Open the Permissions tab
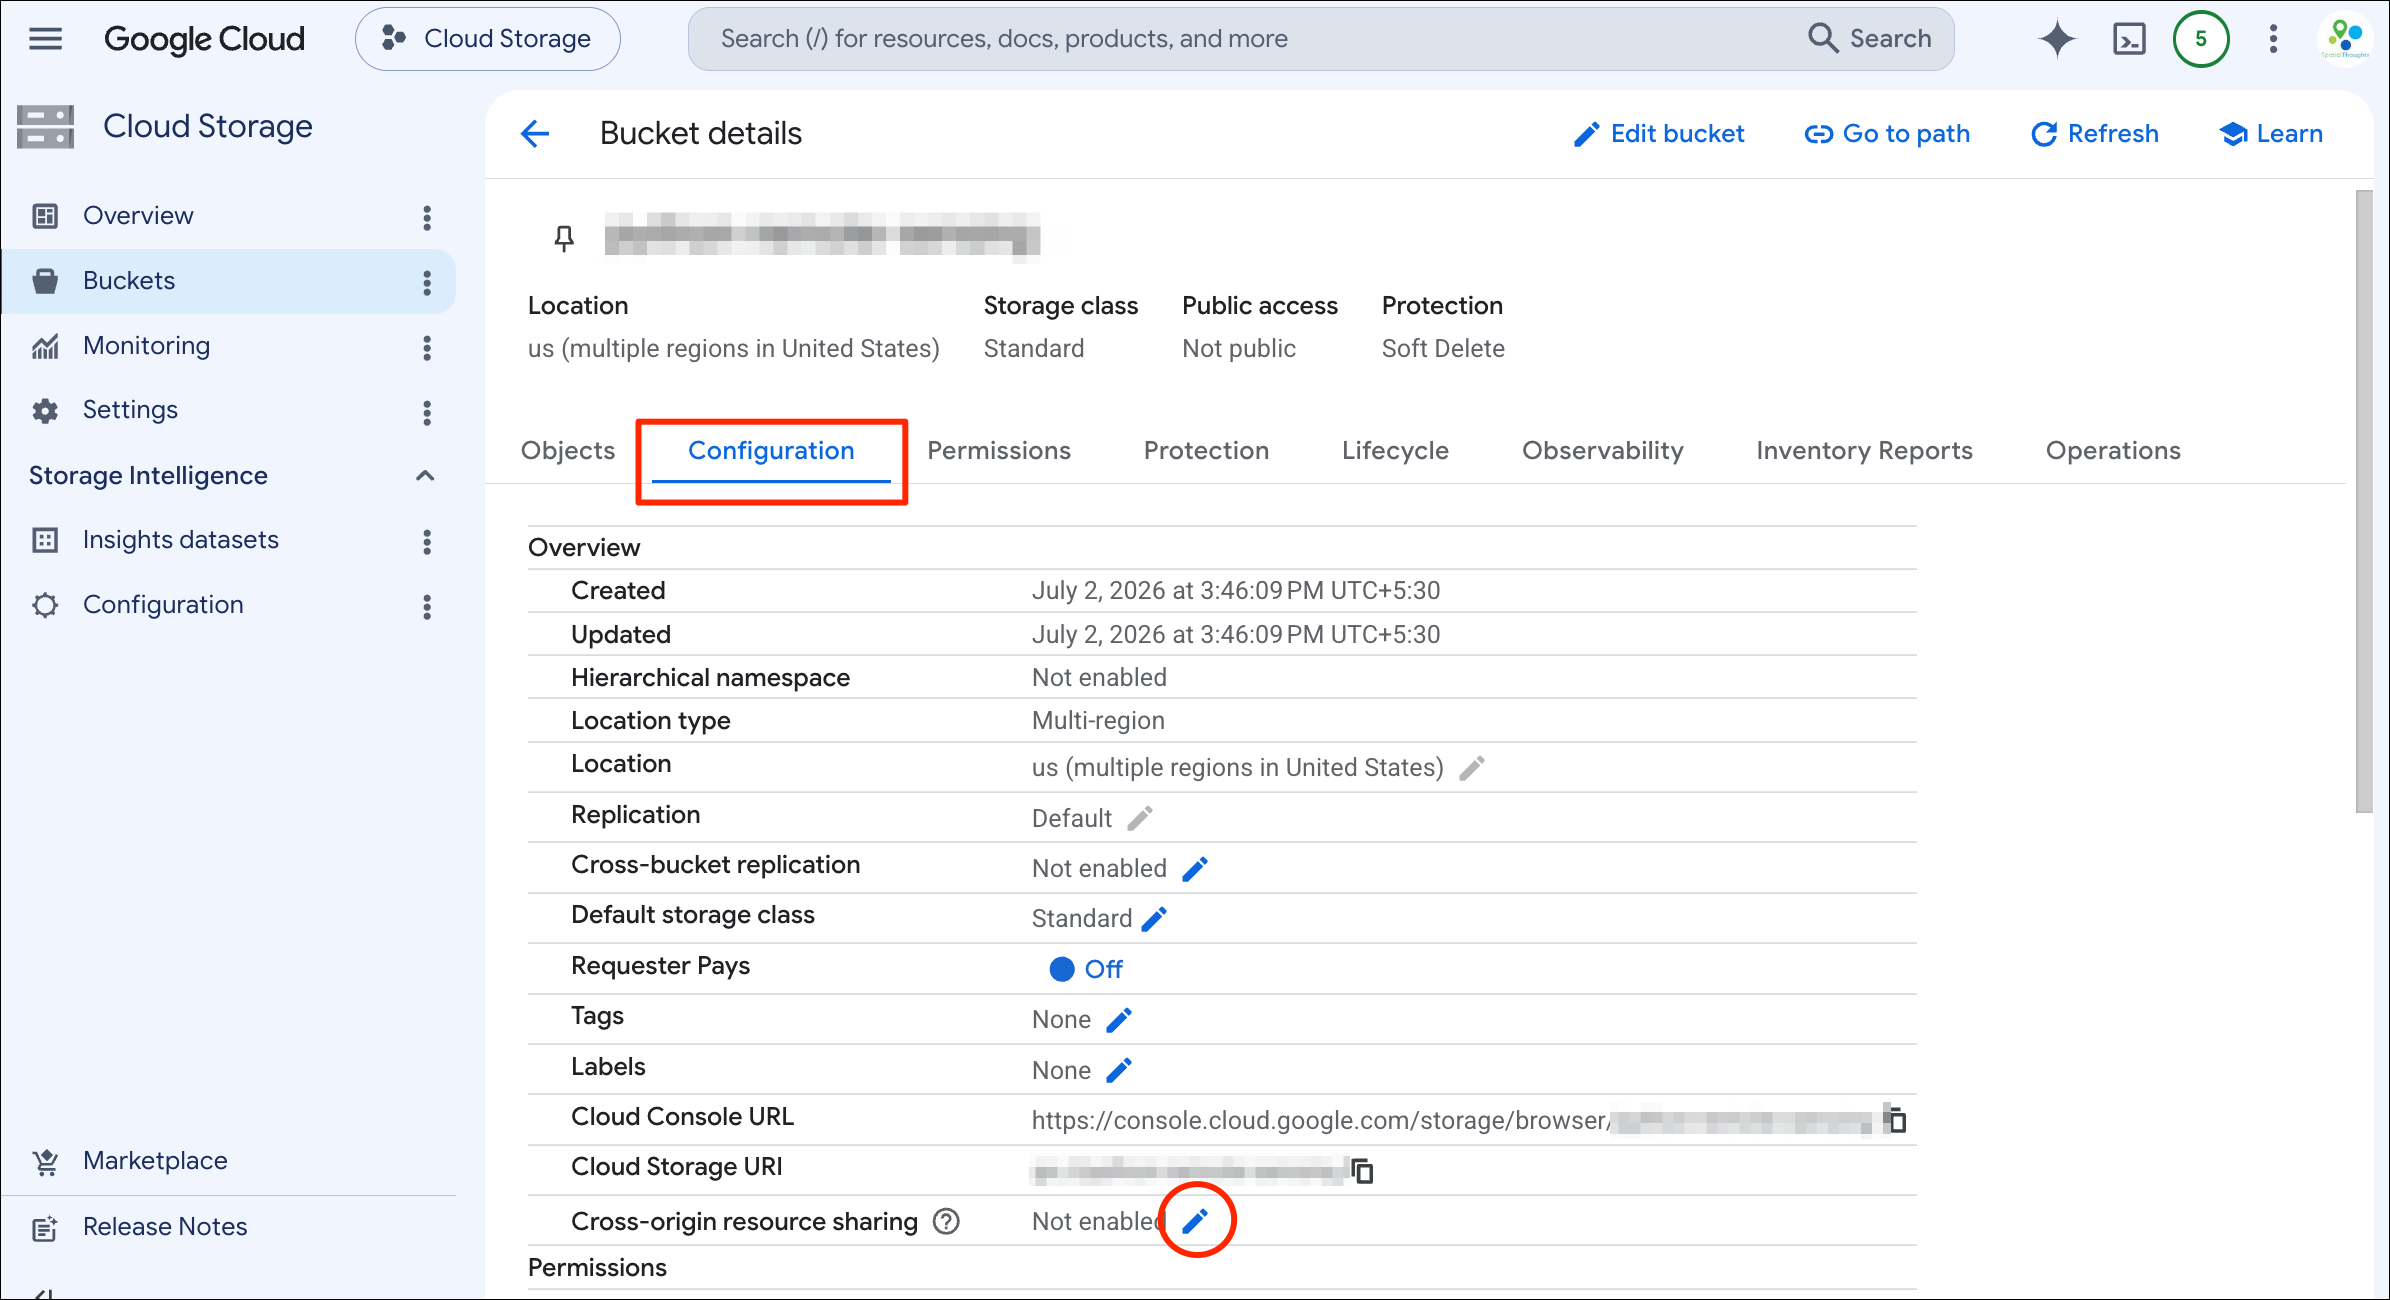The width and height of the screenshot is (2390, 1300). click(999, 451)
